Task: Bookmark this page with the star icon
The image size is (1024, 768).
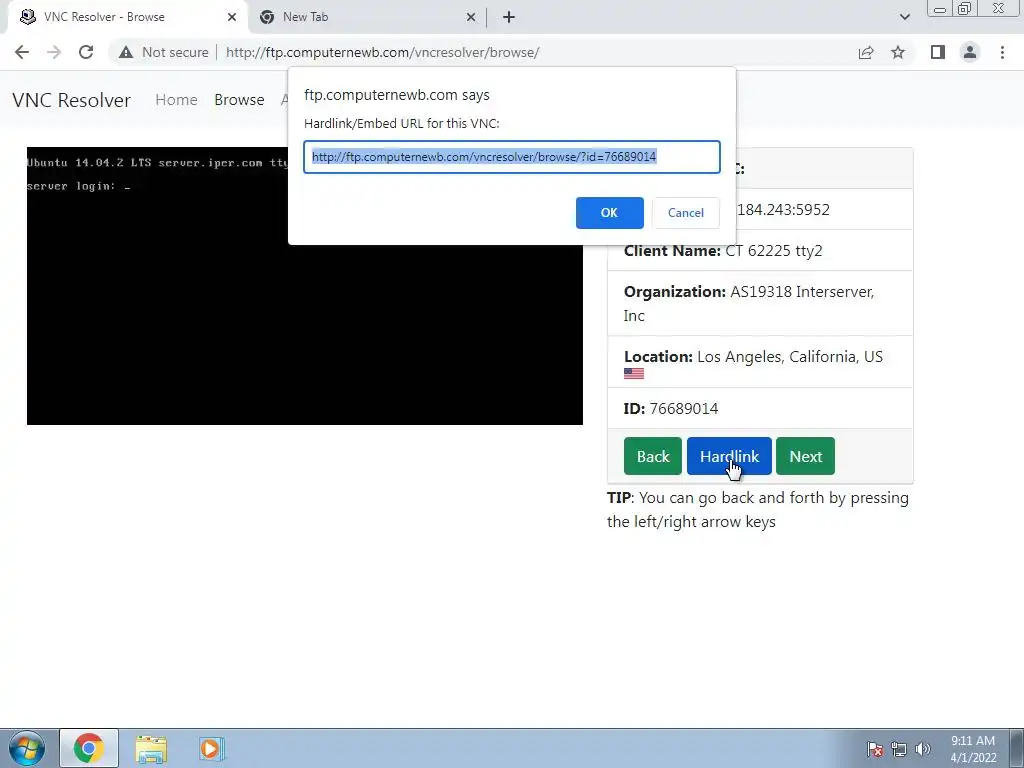Action: 898,52
